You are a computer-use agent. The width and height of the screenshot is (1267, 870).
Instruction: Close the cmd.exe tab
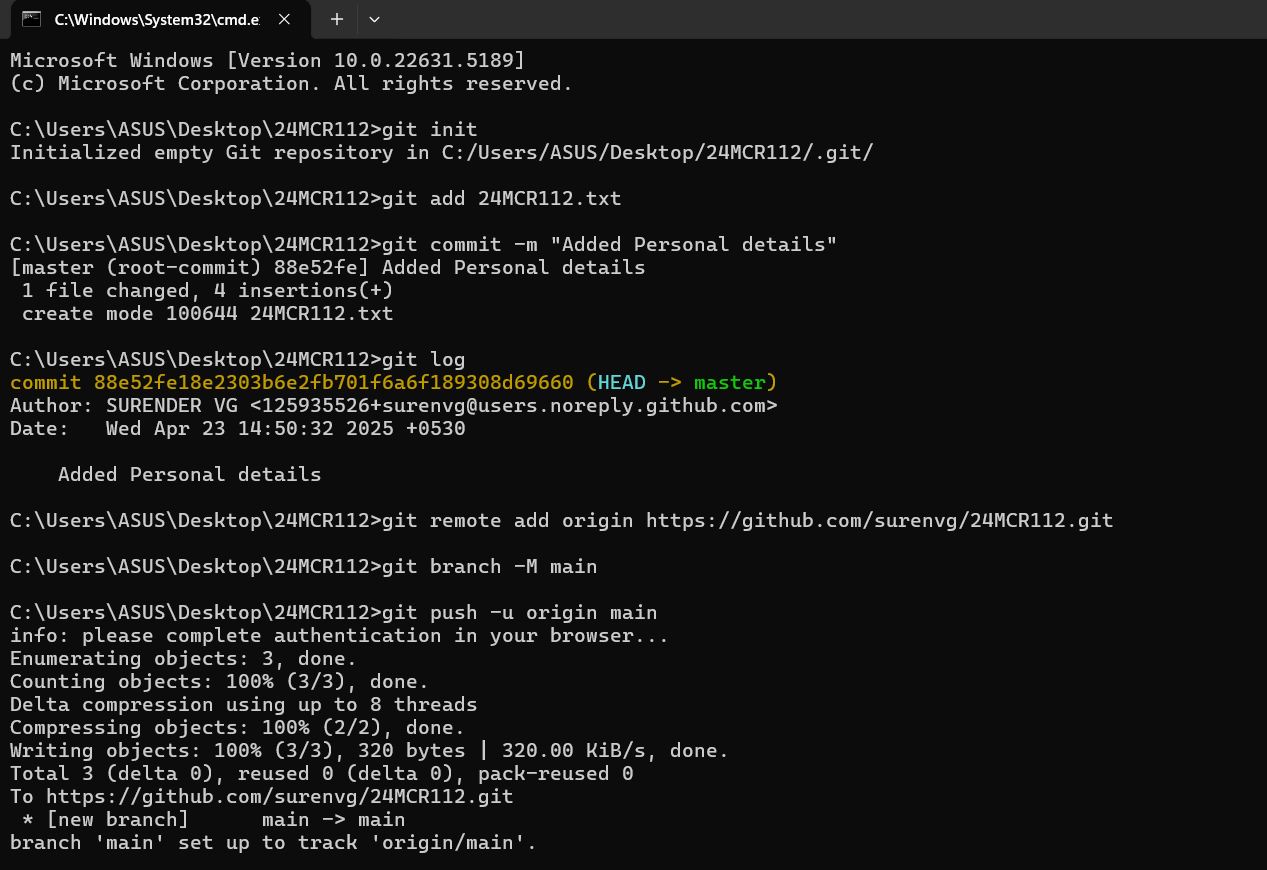(284, 19)
